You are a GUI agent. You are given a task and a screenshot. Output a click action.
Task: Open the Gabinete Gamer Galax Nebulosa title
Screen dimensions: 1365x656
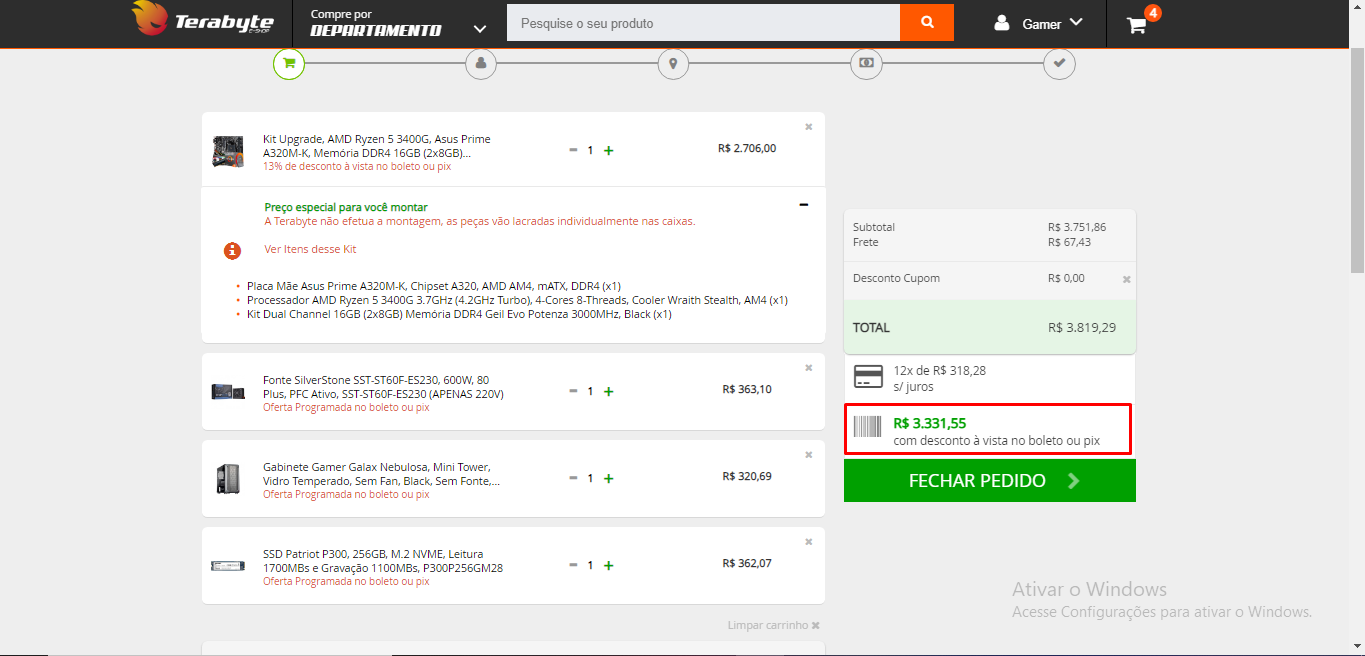382,474
